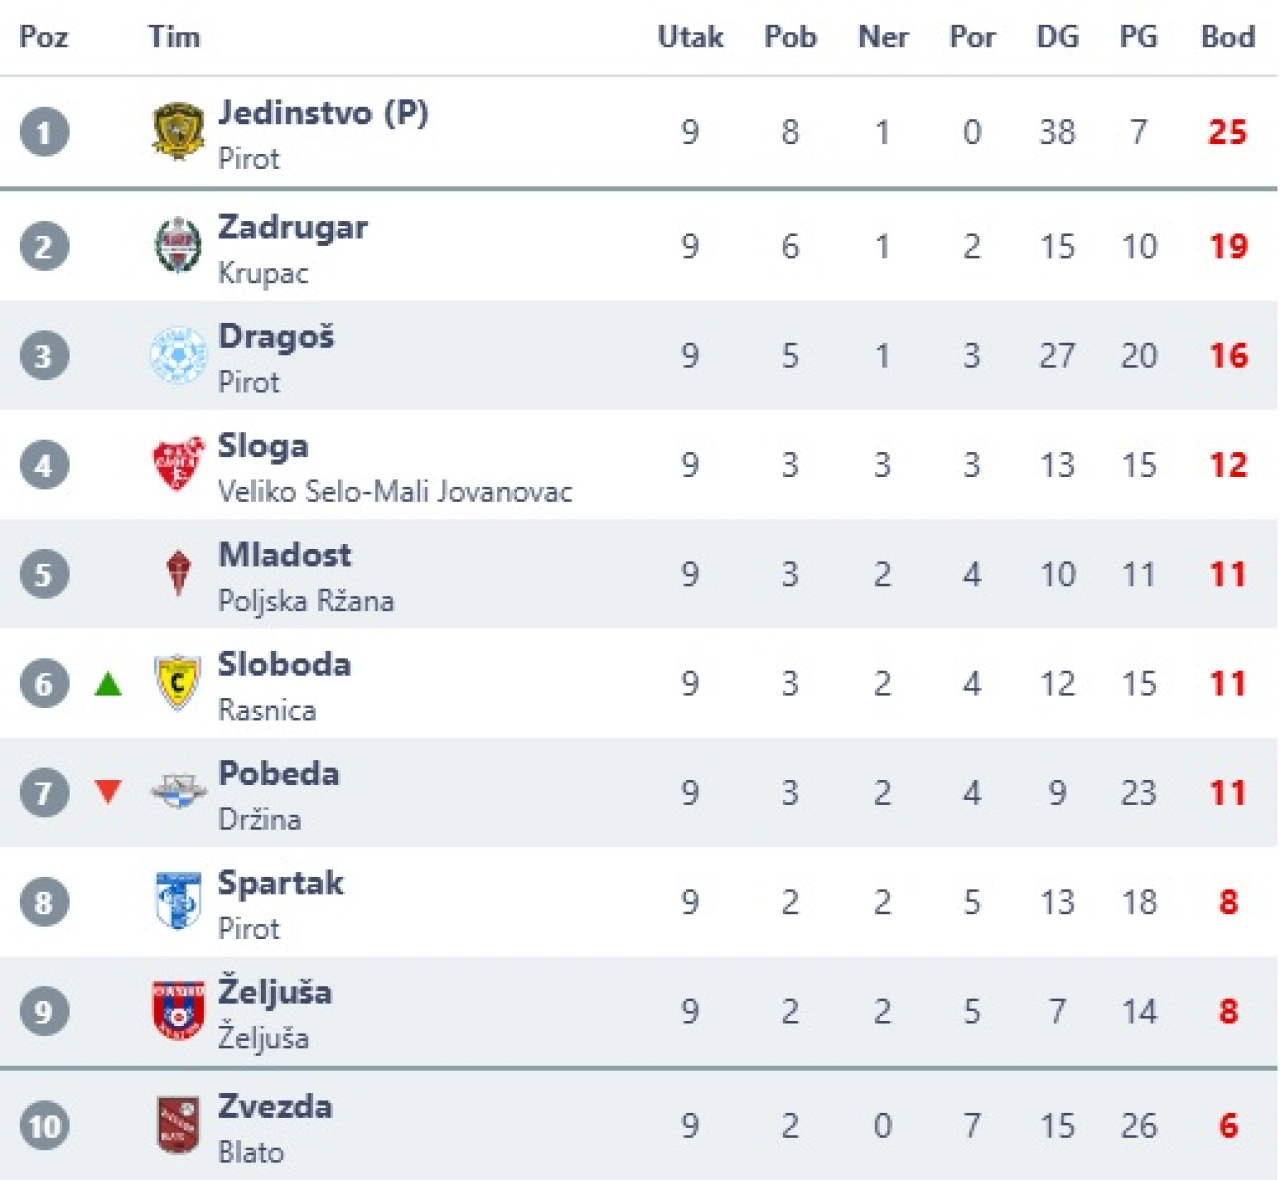
Task: Click the Utak column header
Action: 690,37
